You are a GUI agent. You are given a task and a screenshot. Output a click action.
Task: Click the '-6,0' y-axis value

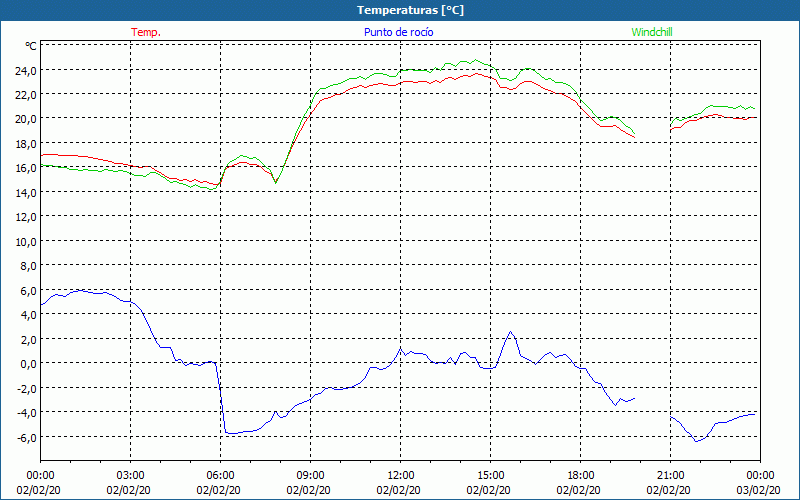26,438
